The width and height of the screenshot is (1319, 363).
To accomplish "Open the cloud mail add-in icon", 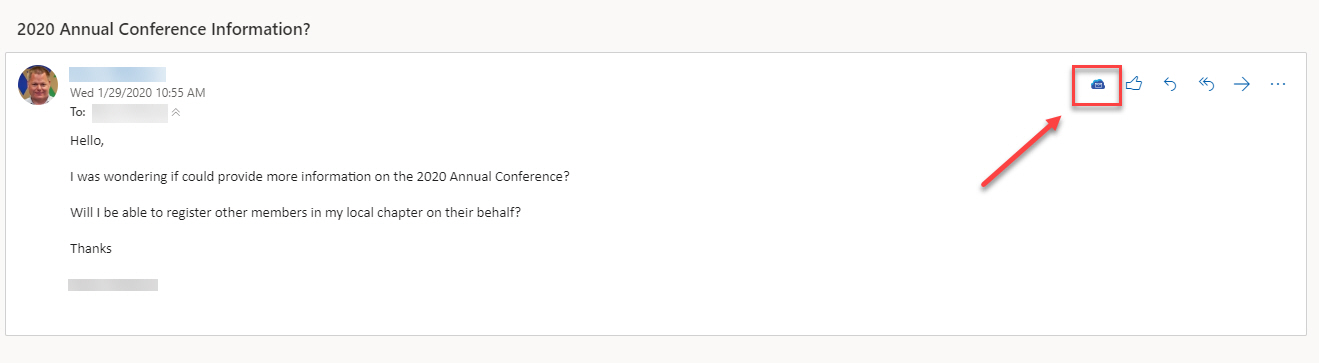I will 1097,85.
